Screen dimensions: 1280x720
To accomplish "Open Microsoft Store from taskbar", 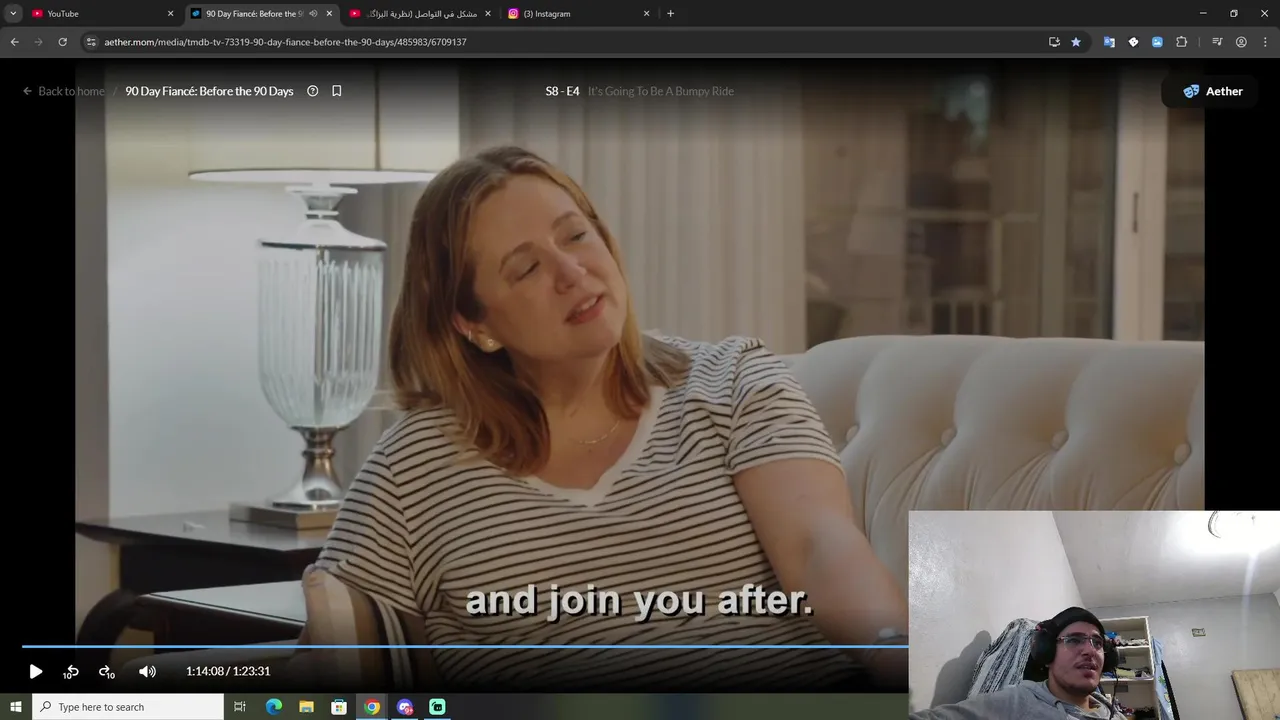I will pos(339,707).
